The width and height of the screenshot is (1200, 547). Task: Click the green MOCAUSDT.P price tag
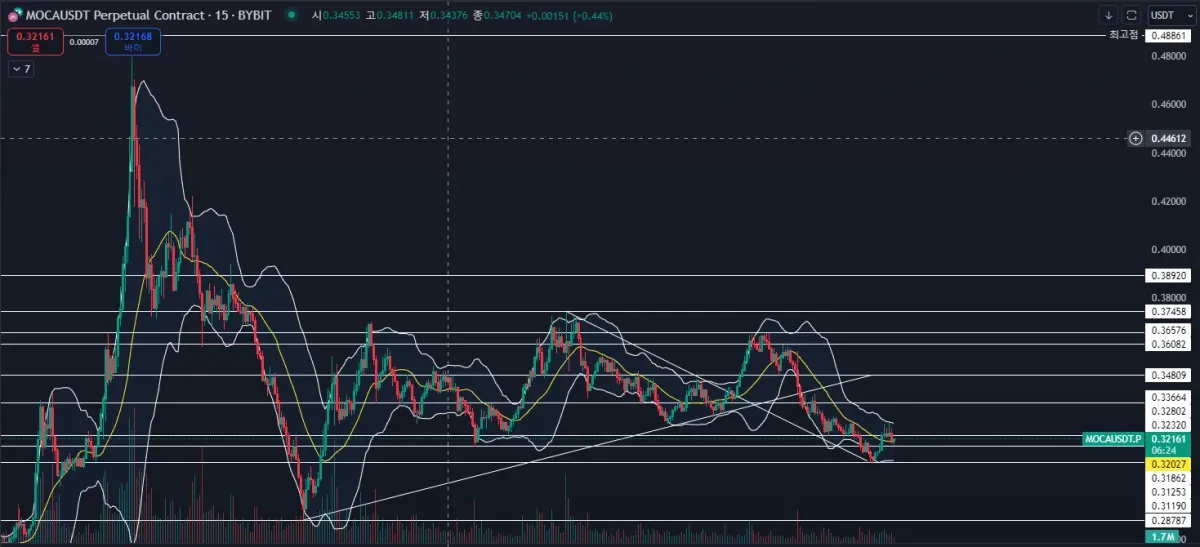(1113, 439)
